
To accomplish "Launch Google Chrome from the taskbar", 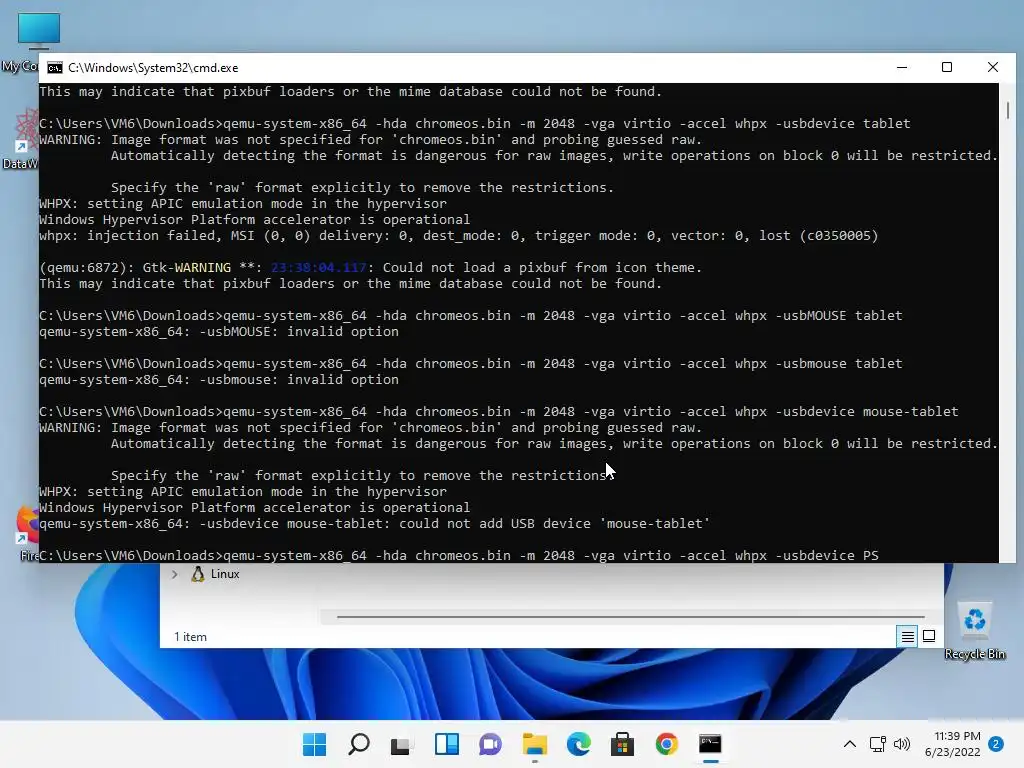I will (667, 744).
